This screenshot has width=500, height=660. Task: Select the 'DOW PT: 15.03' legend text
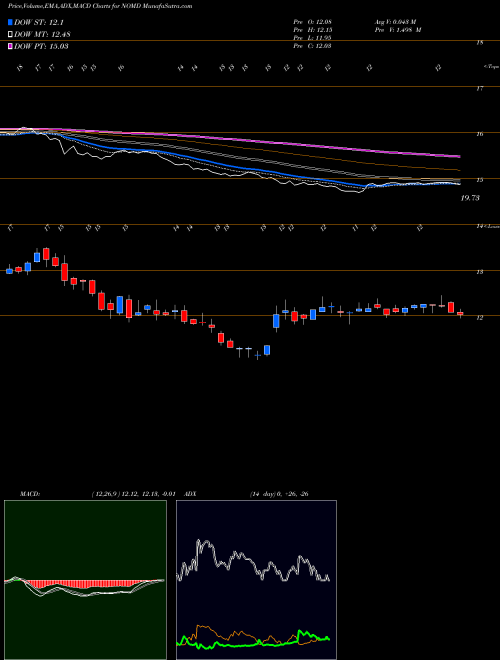pyautogui.click(x=41, y=46)
